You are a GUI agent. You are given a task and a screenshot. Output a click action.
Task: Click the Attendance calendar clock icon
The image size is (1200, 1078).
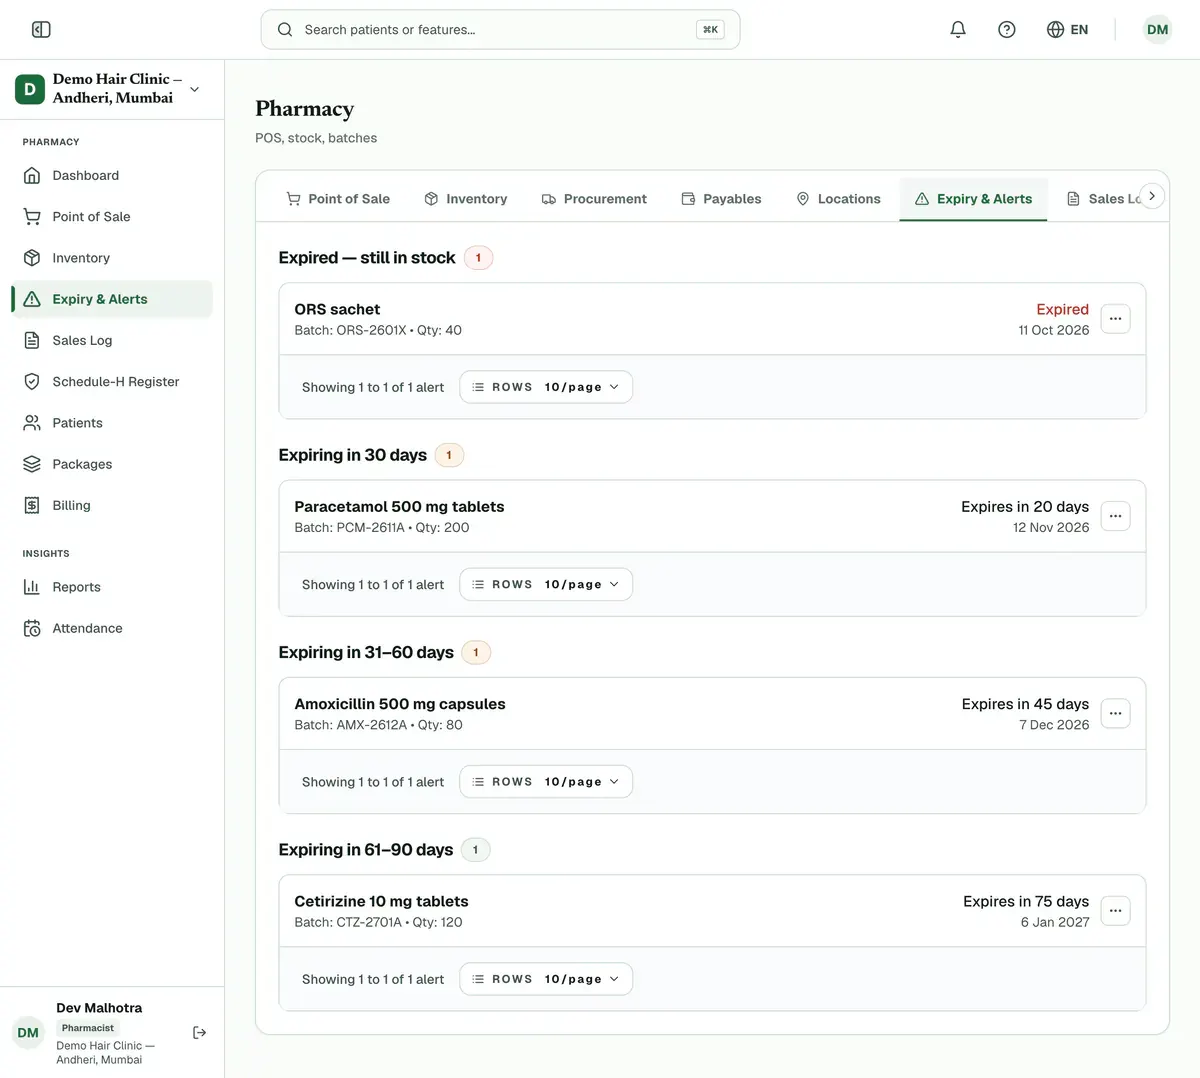click(x=32, y=628)
